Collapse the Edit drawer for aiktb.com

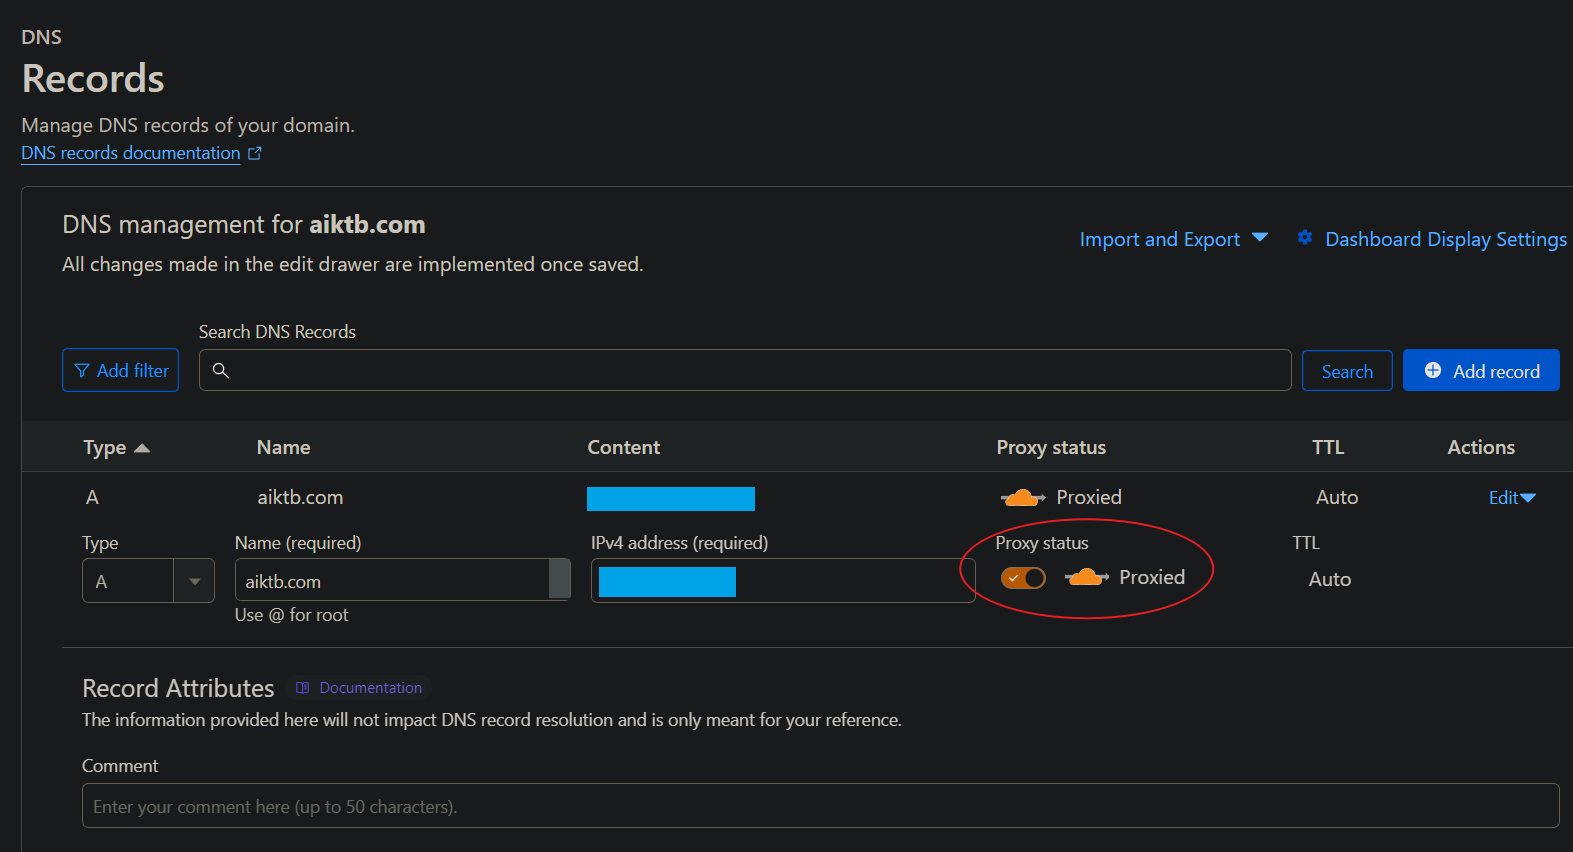coord(1512,497)
